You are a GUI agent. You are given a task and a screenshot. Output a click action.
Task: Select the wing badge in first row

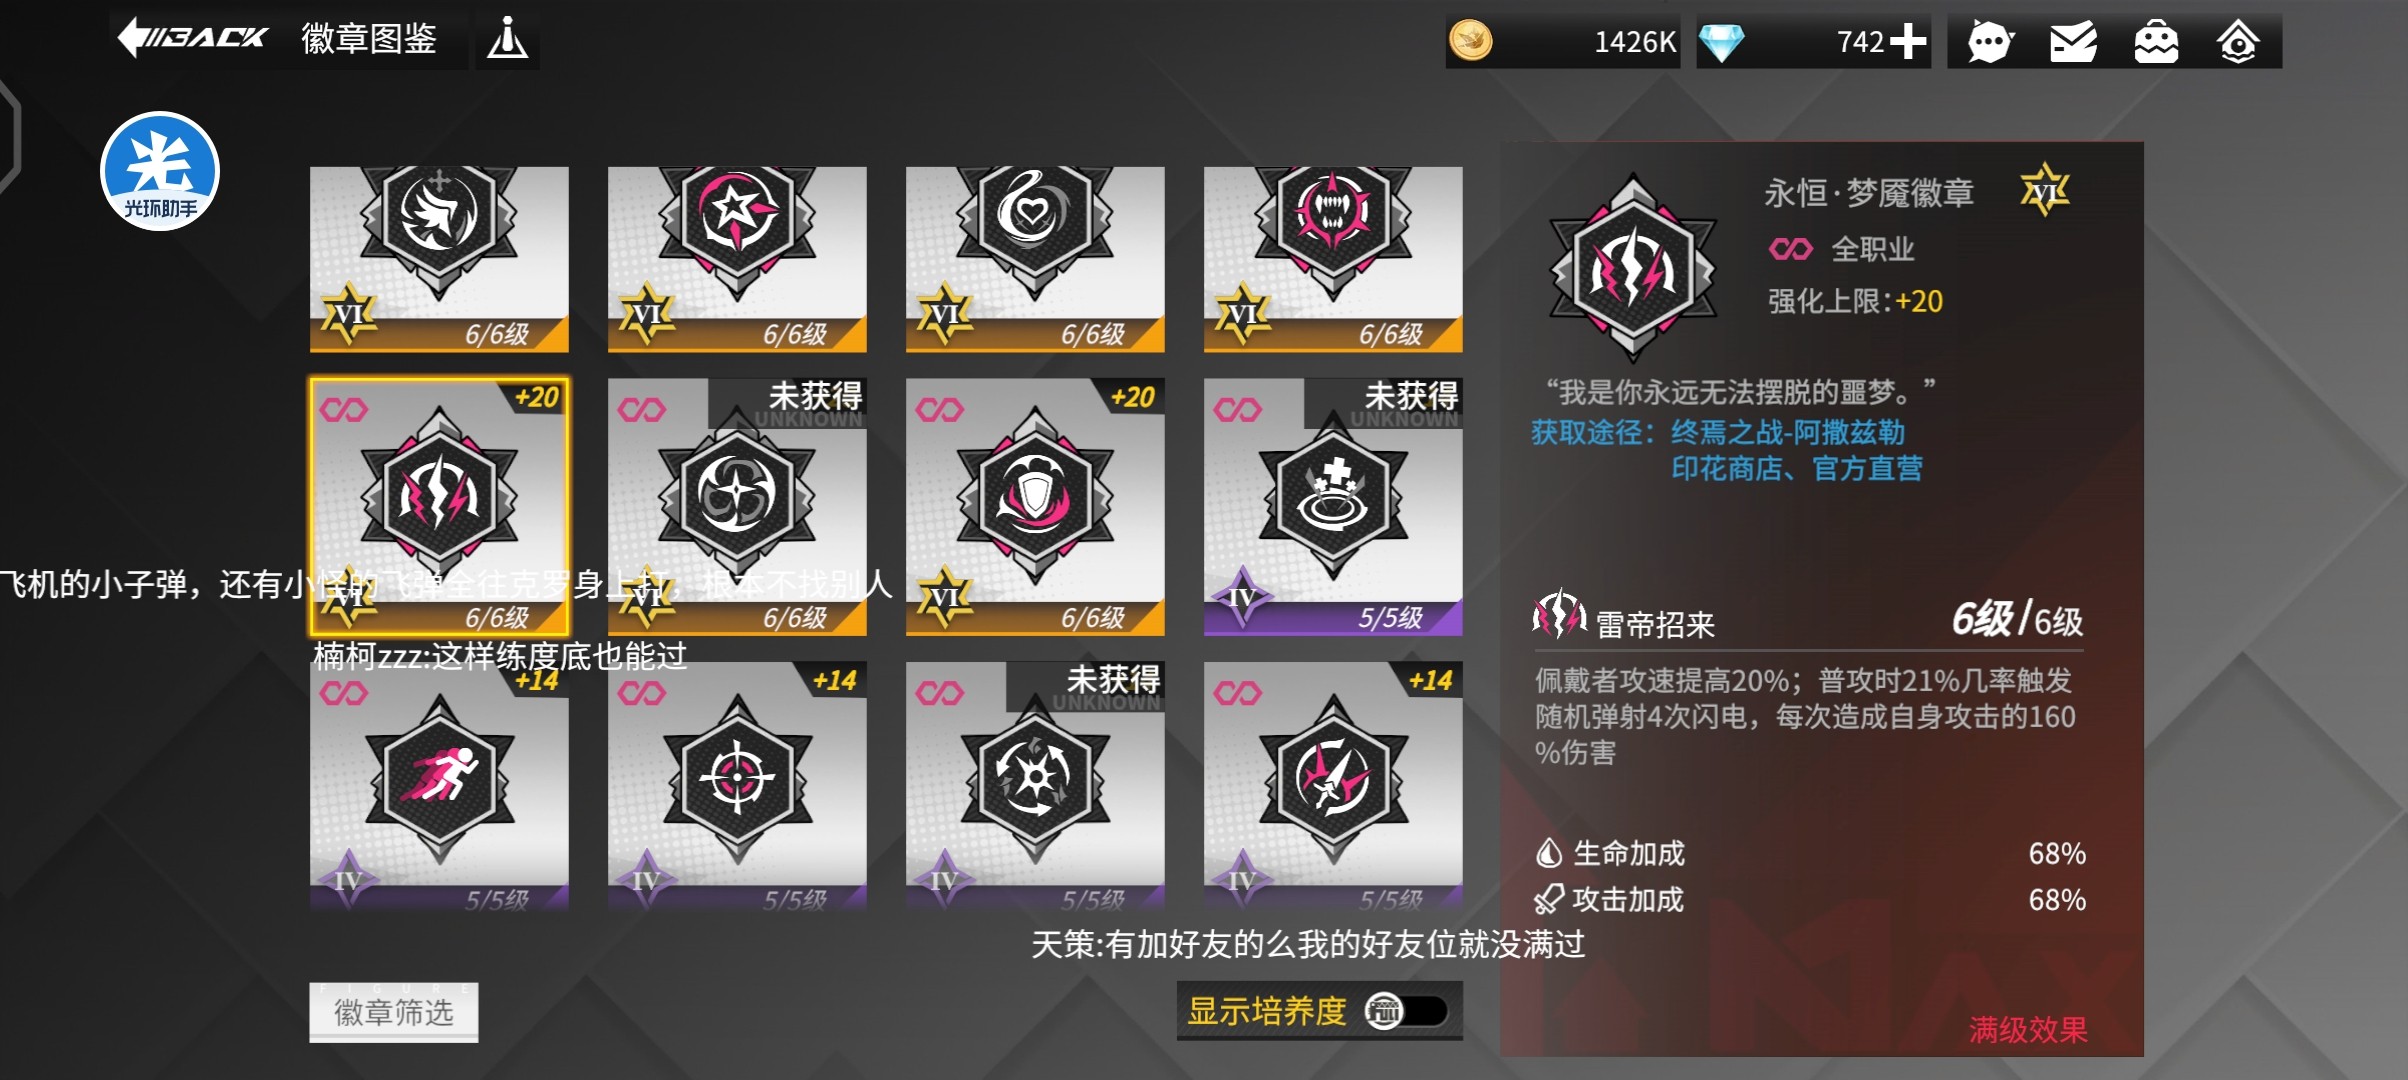[x=439, y=259]
